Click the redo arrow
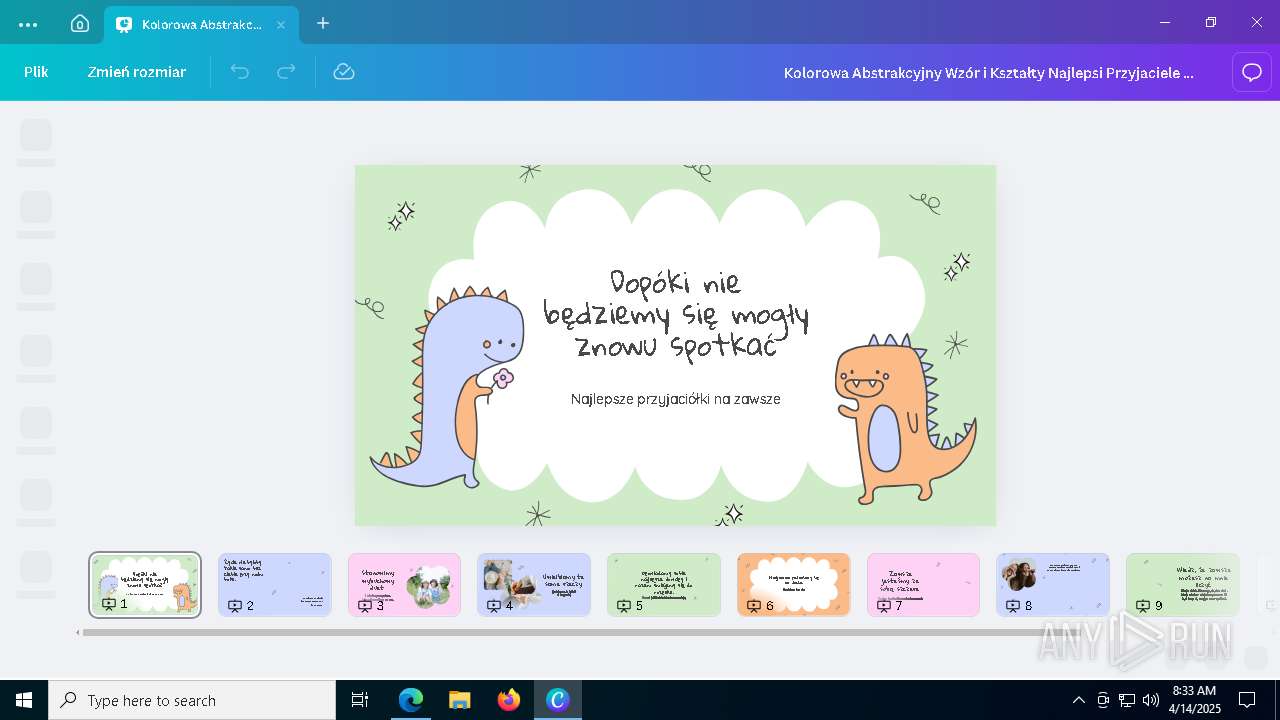Image resolution: width=1280 pixels, height=720 pixels. click(x=286, y=72)
